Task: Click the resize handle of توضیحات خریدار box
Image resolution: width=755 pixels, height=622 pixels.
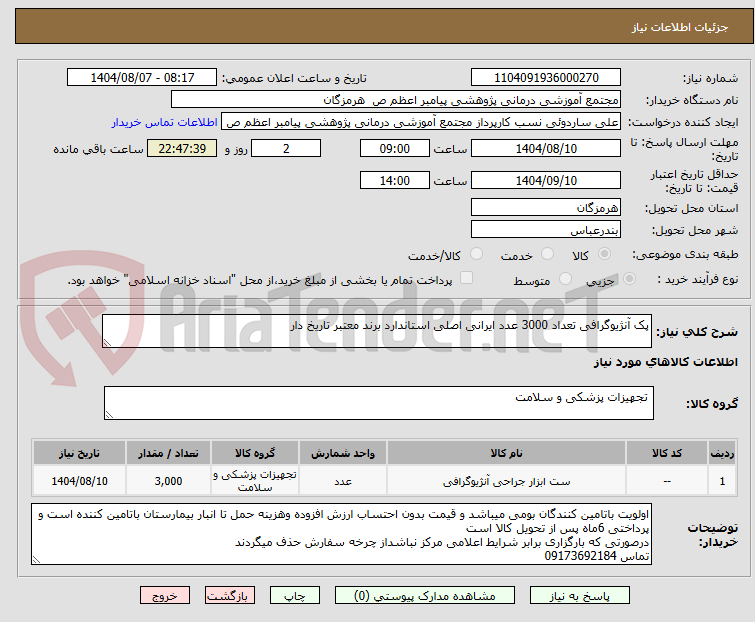Action: 36,559
